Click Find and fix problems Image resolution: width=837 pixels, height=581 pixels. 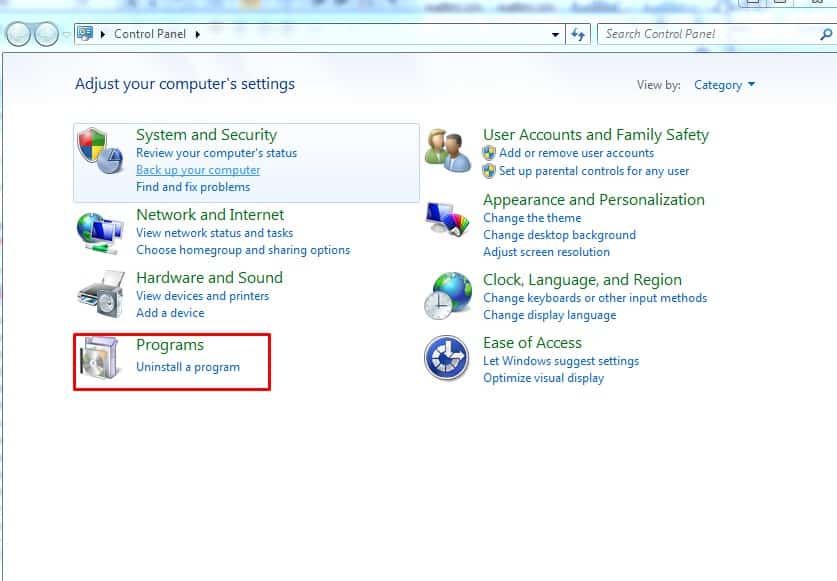193,187
